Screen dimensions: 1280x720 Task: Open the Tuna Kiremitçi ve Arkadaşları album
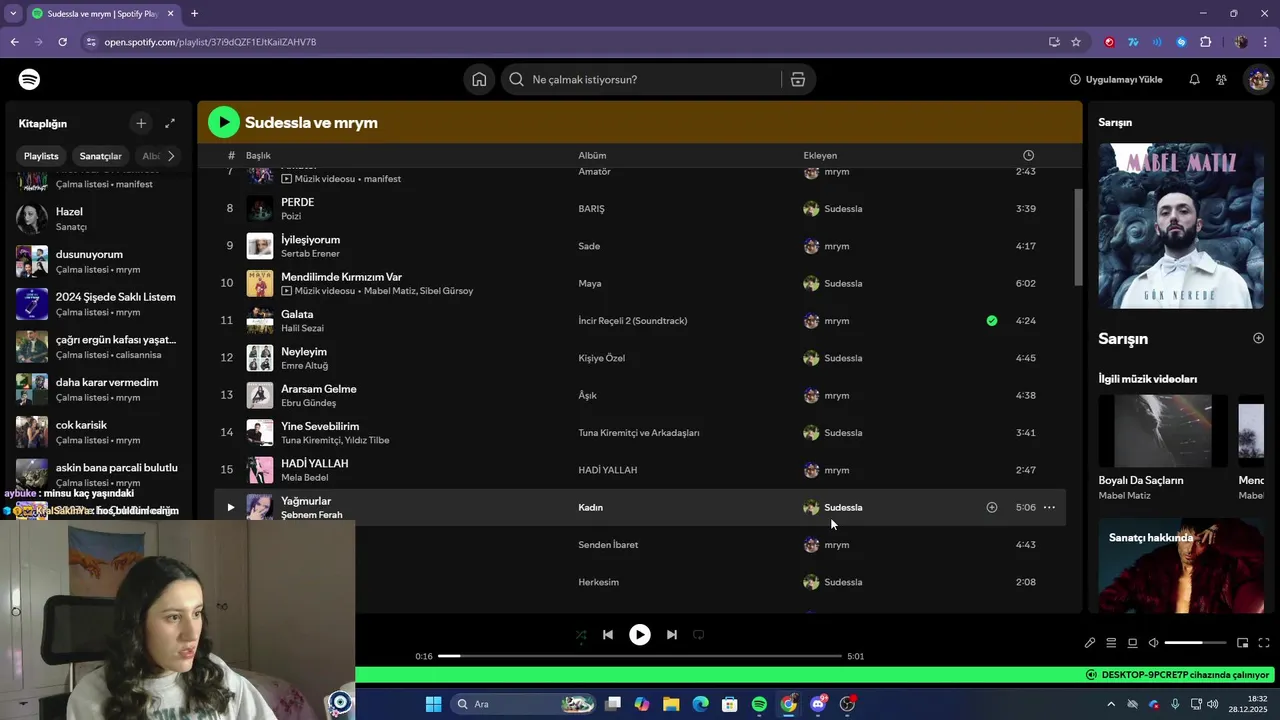[x=639, y=433]
